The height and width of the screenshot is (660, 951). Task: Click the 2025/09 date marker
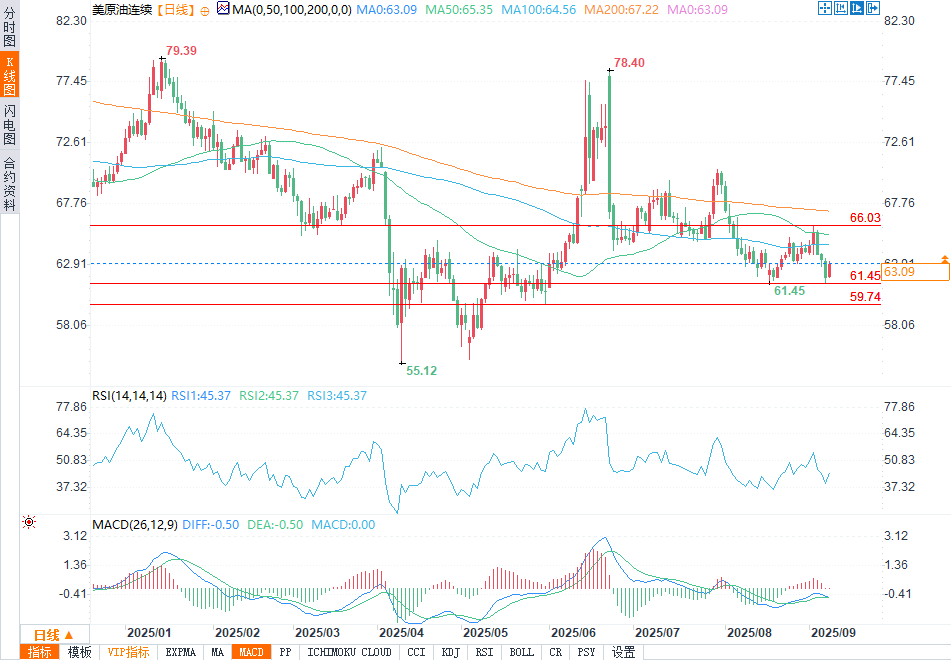(x=833, y=633)
